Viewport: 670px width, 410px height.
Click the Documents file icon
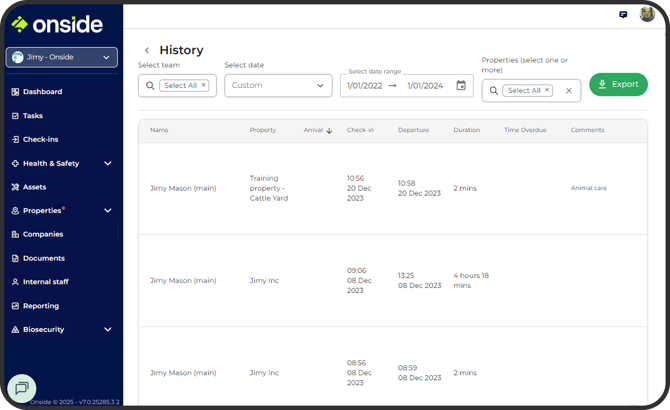[15, 258]
